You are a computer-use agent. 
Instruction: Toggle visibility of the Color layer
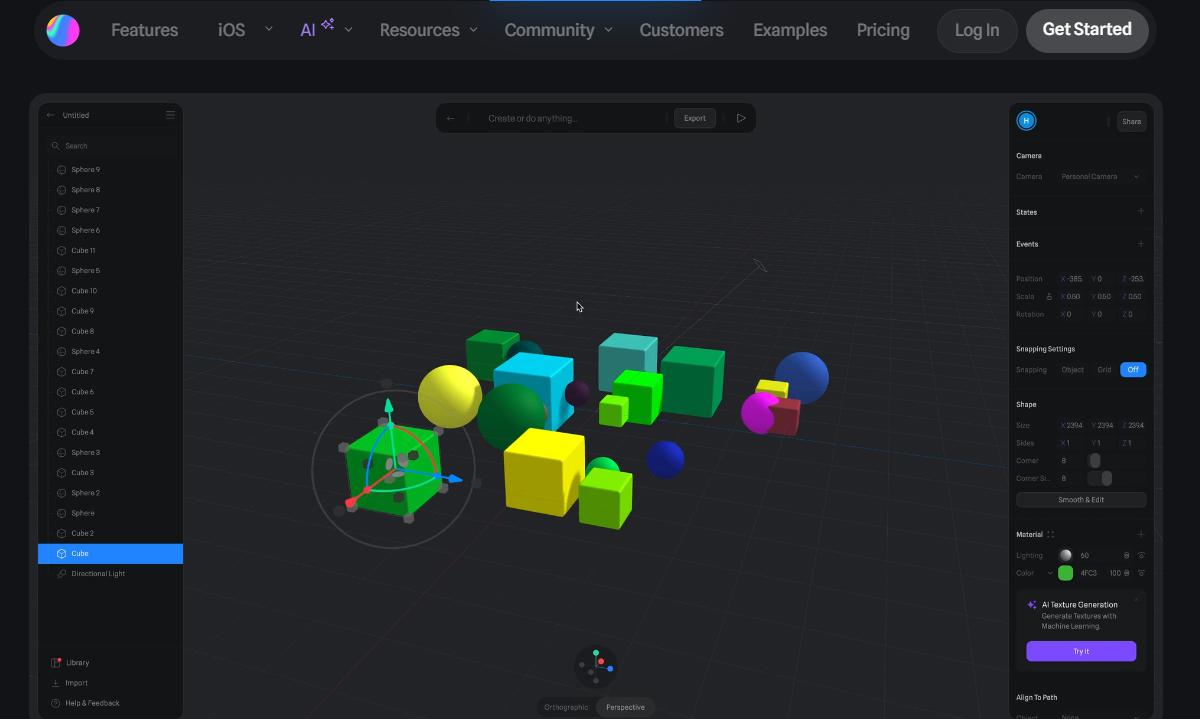1141,574
